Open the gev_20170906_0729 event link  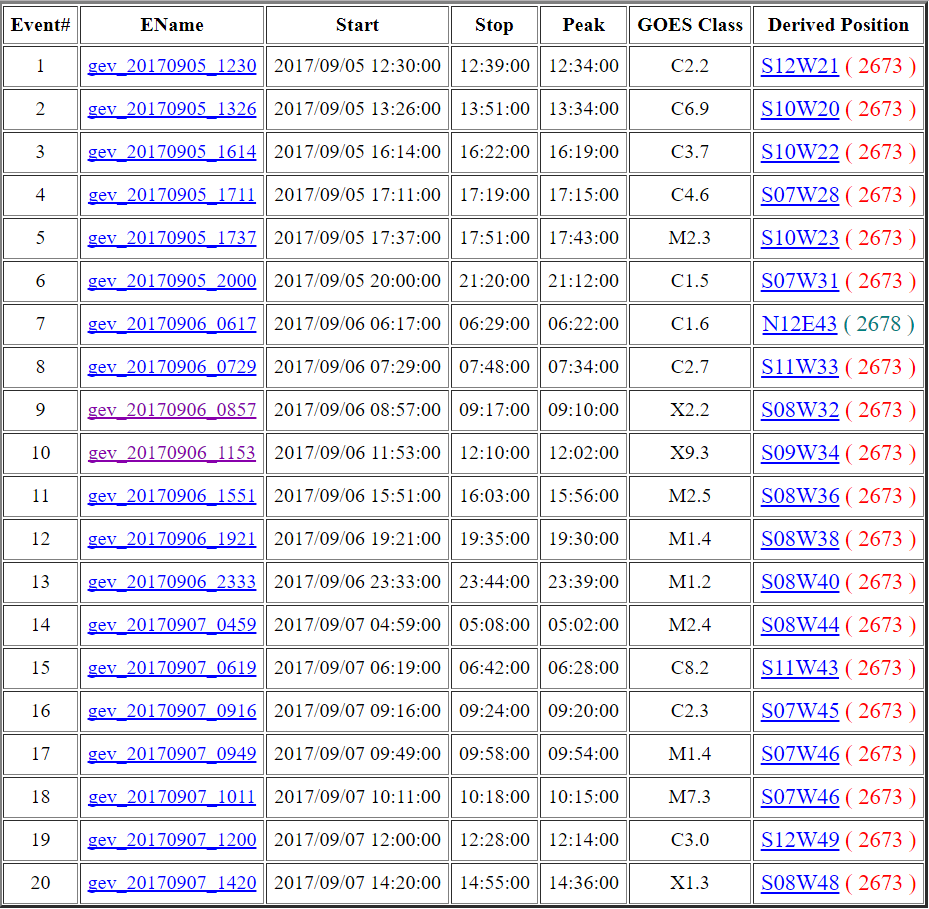tap(172, 367)
